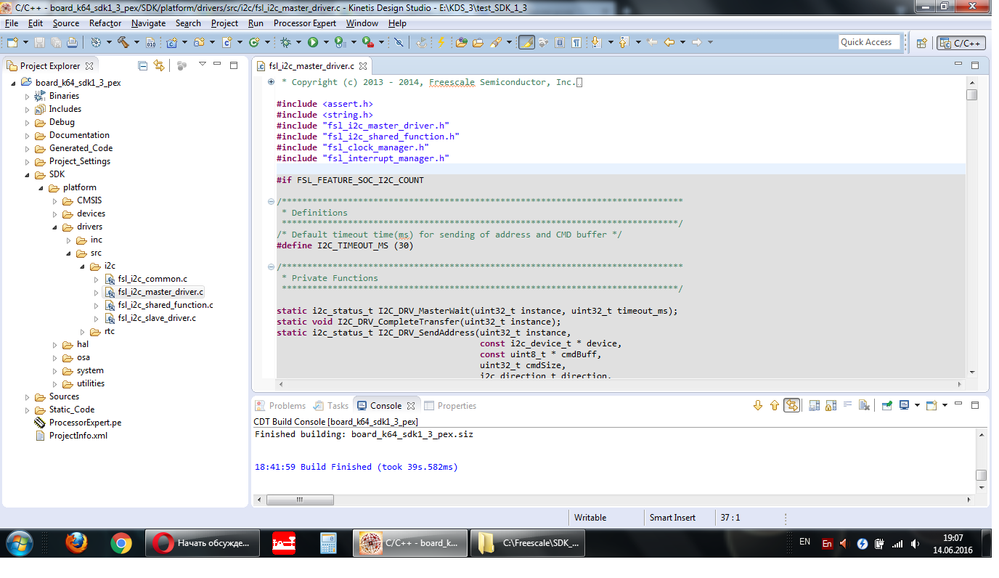The width and height of the screenshot is (999, 578).
Task: Click Next Annotation arrow icon in toolbar
Action: [596, 42]
